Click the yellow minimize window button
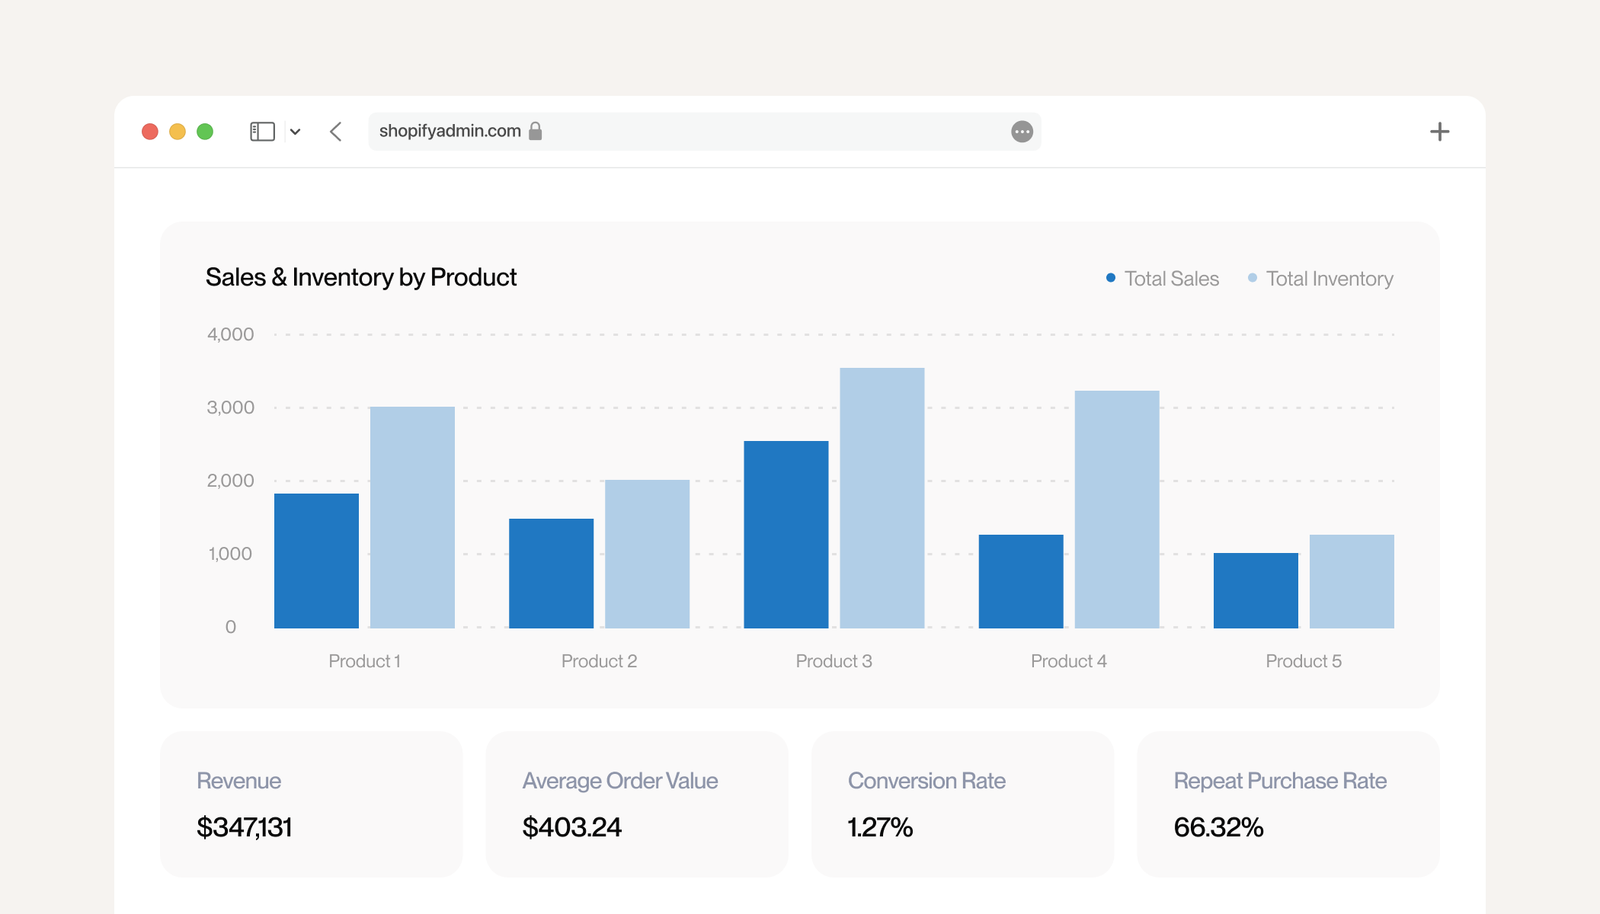This screenshot has width=1600, height=914. click(x=177, y=131)
